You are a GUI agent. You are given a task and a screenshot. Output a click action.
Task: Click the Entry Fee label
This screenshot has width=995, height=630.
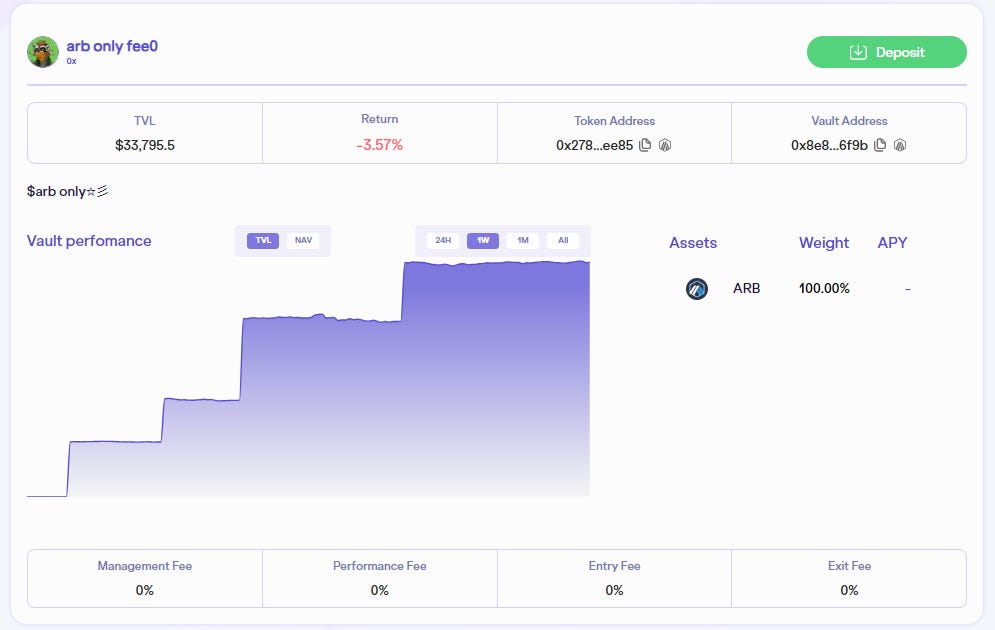(x=614, y=566)
